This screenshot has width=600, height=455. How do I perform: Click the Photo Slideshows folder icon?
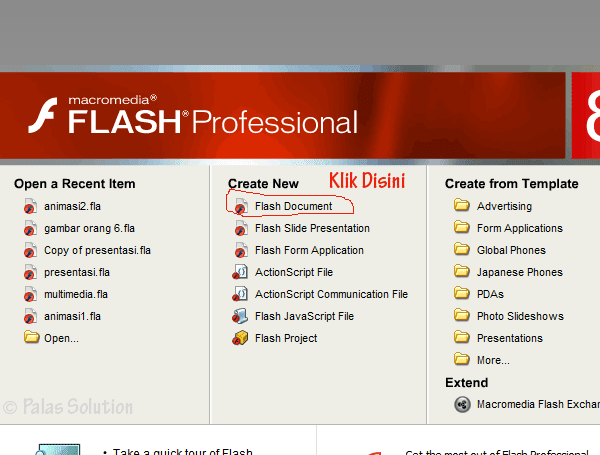click(x=461, y=315)
